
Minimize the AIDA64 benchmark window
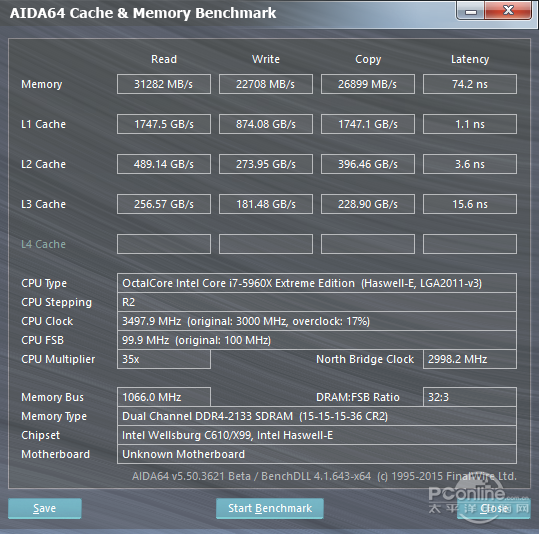471,11
